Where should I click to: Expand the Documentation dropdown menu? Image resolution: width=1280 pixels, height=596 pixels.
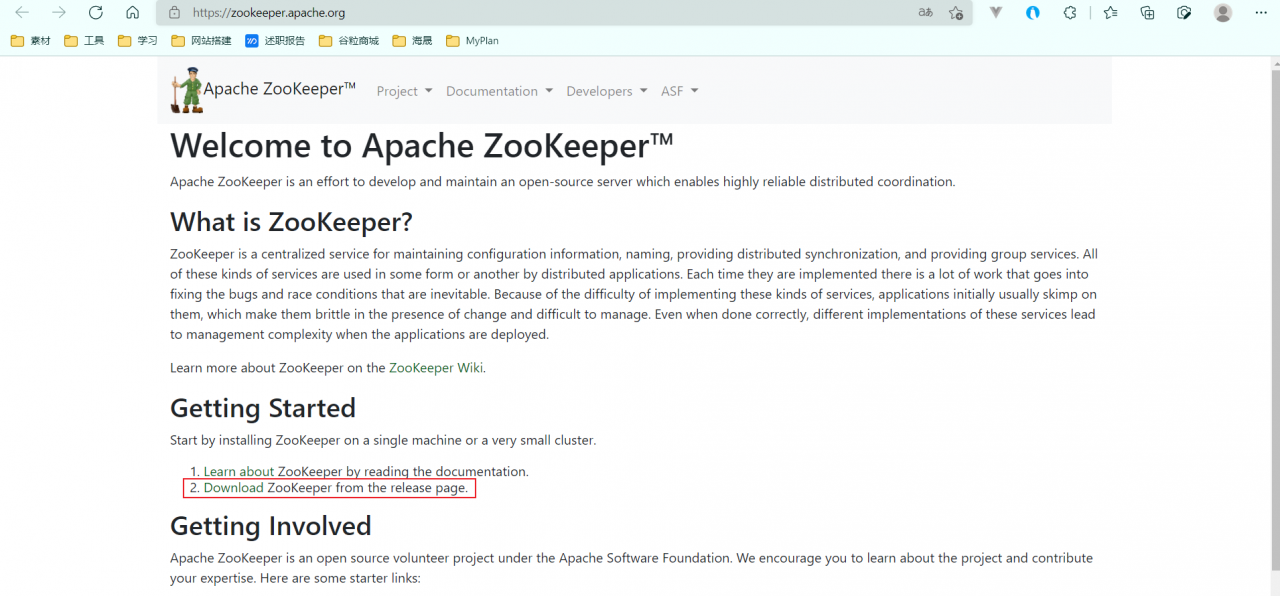(499, 91)
